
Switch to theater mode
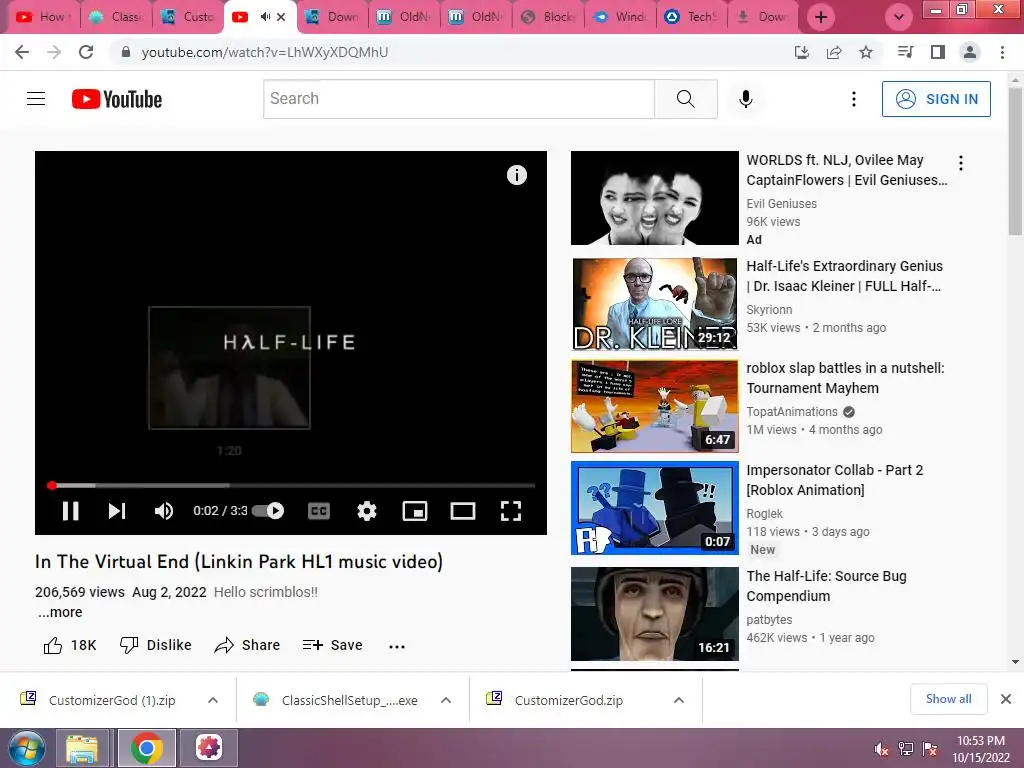point(462,511)
